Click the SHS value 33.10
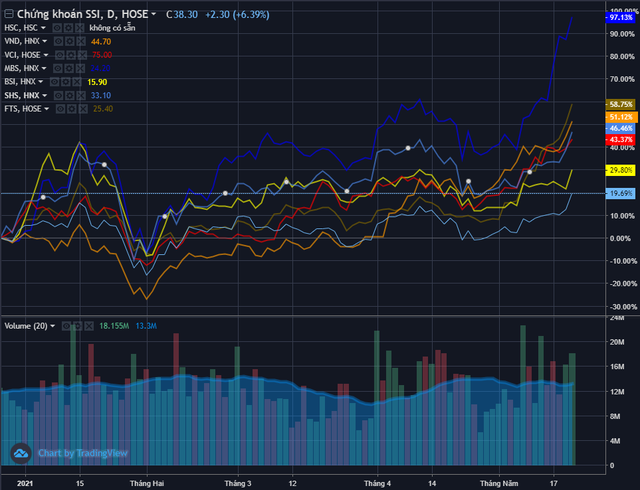Image resolution: width=640 pixels, height=490 pixels. pyautogui.click(x=101, y=96)
